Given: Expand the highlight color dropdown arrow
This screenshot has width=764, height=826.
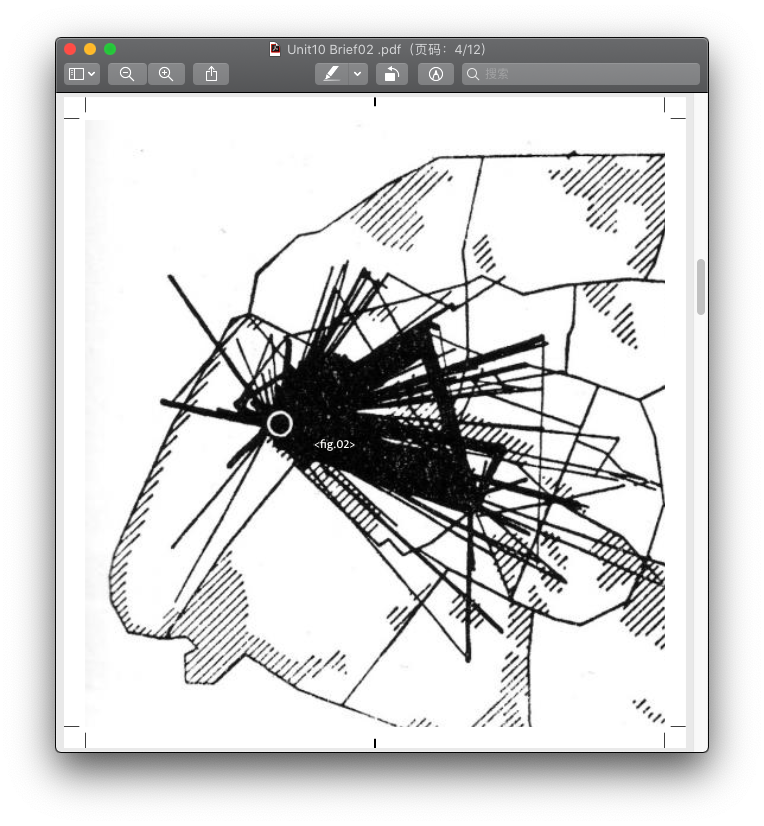Looking at the screenshot, I should 358,74.
